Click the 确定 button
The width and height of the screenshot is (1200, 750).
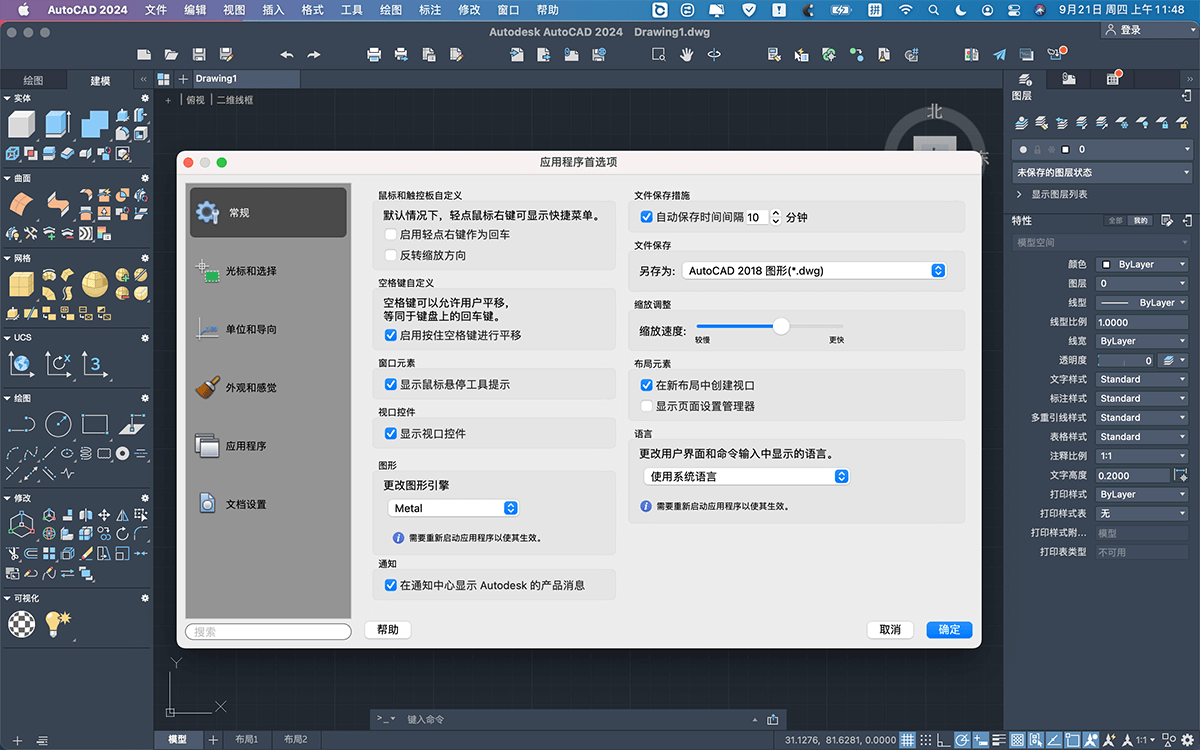(x=949, y=630)
